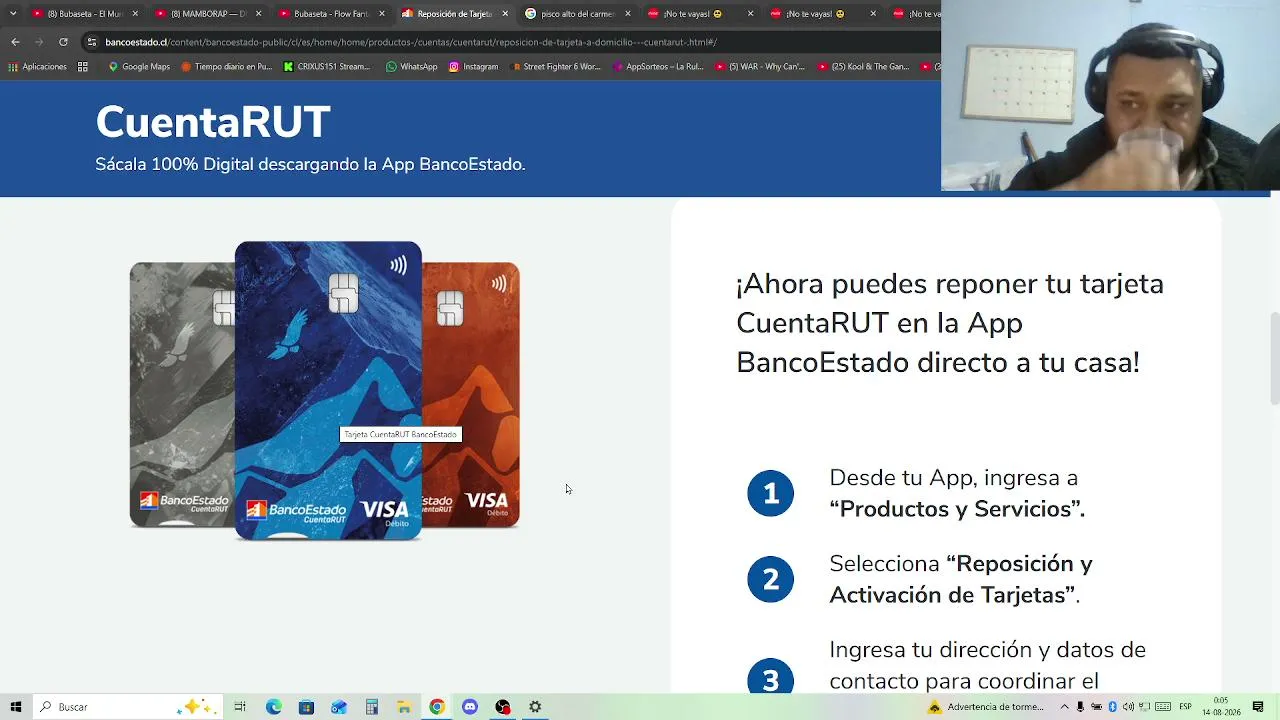Open File Explorer from the taskbar
This screenshot has width=1280, height=720.
[404, 707]
